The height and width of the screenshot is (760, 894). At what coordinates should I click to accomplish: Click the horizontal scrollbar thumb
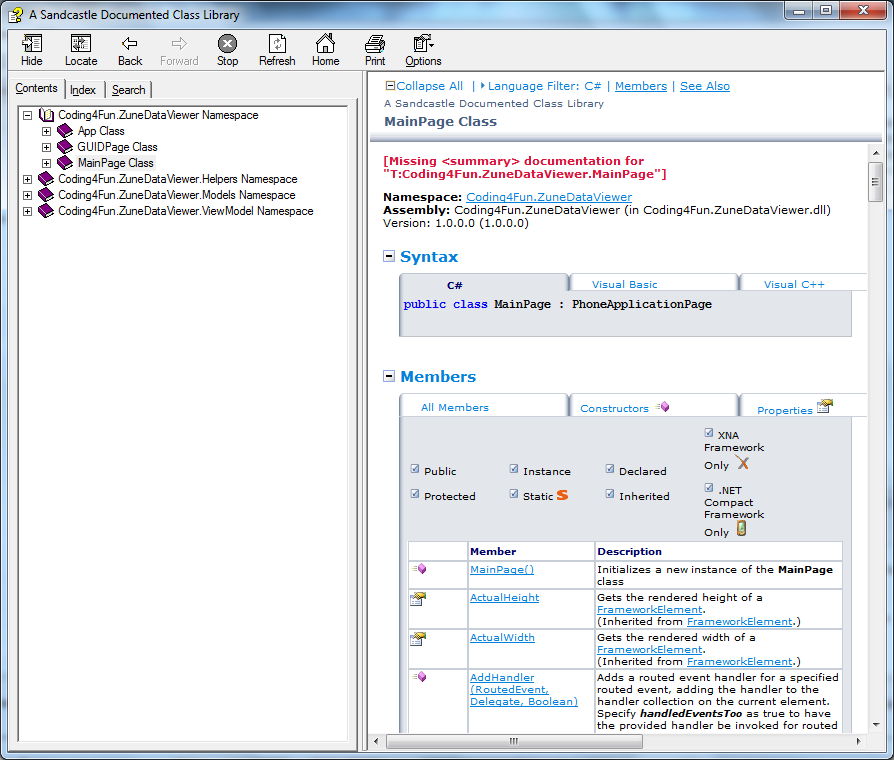tap(514, 741)
